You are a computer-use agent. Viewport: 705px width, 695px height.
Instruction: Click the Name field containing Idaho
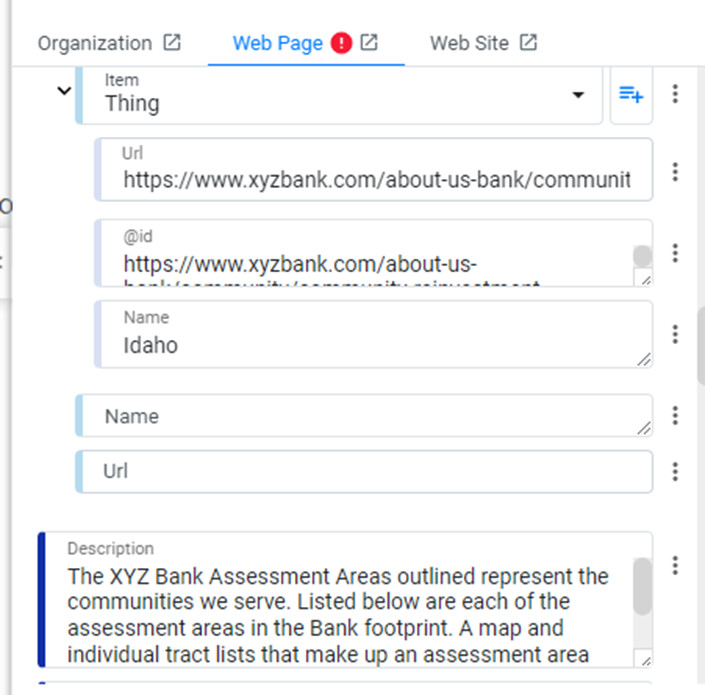tap(374, 334)
